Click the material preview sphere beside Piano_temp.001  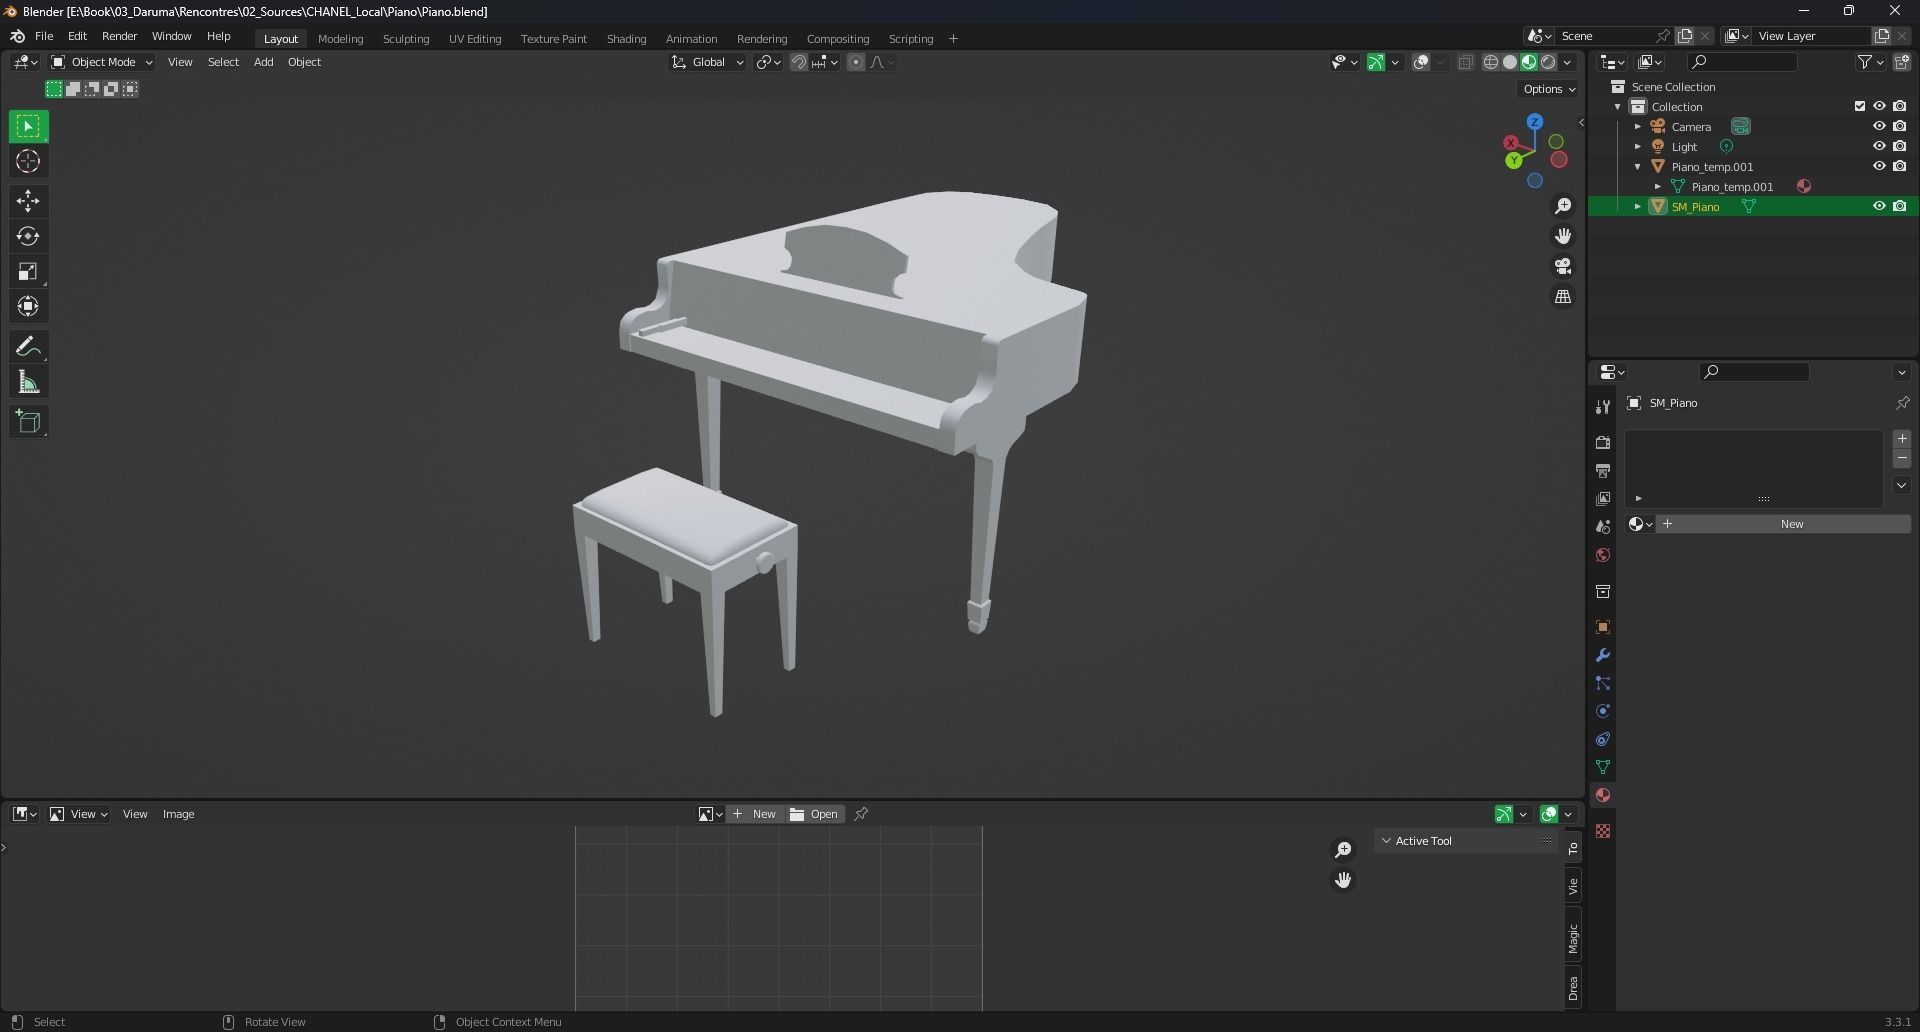pyautogui.click(x=1803, y=186)
